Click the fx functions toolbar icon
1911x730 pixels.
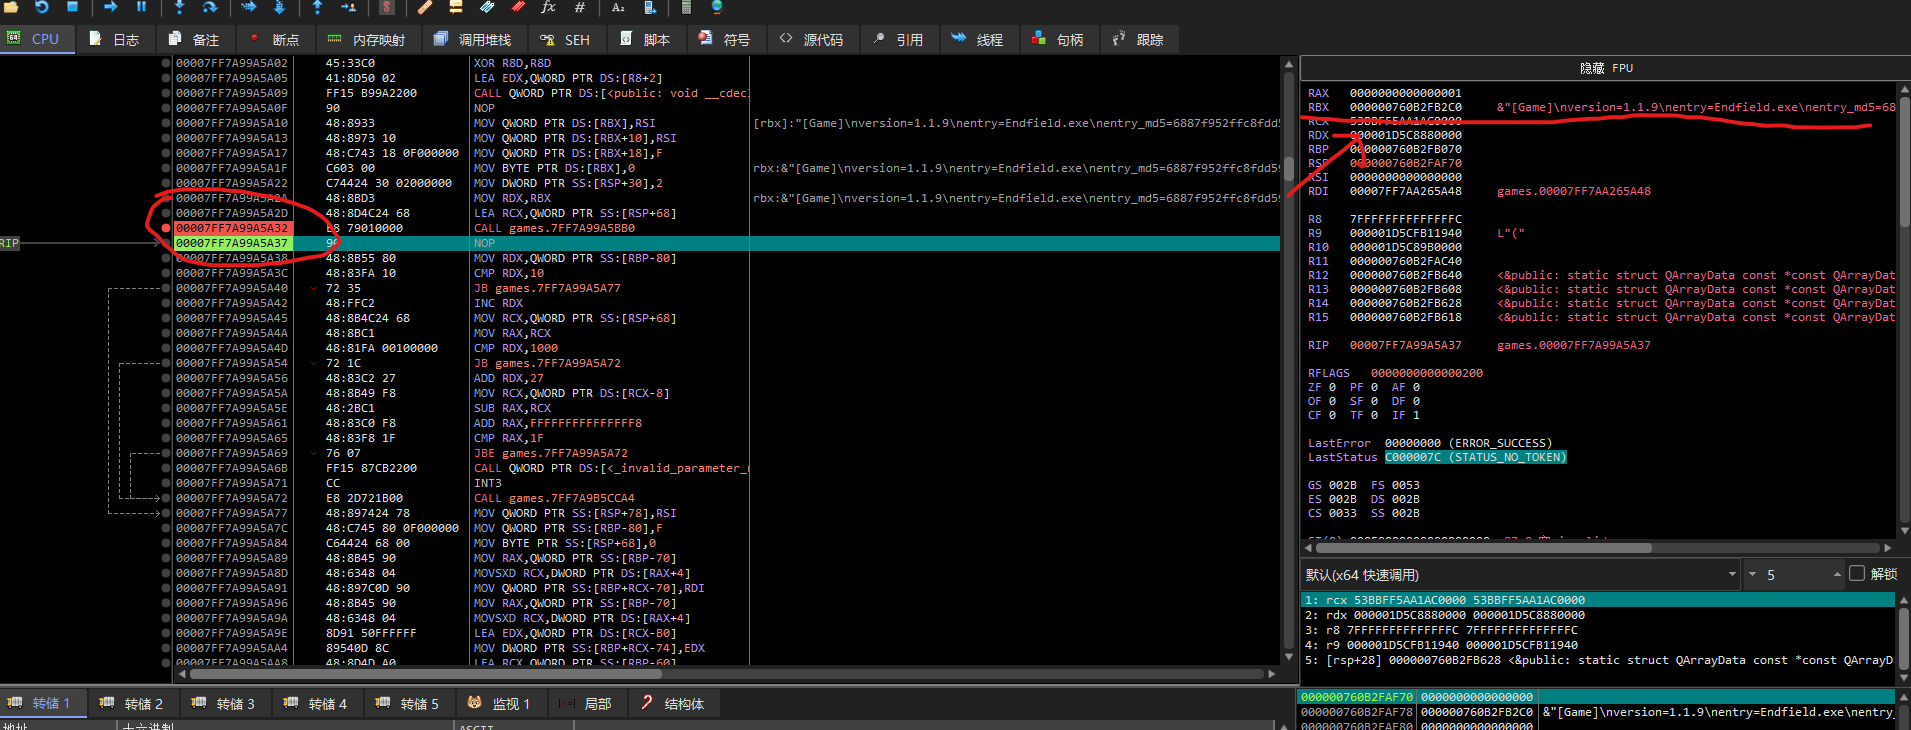tap(548, 7)
